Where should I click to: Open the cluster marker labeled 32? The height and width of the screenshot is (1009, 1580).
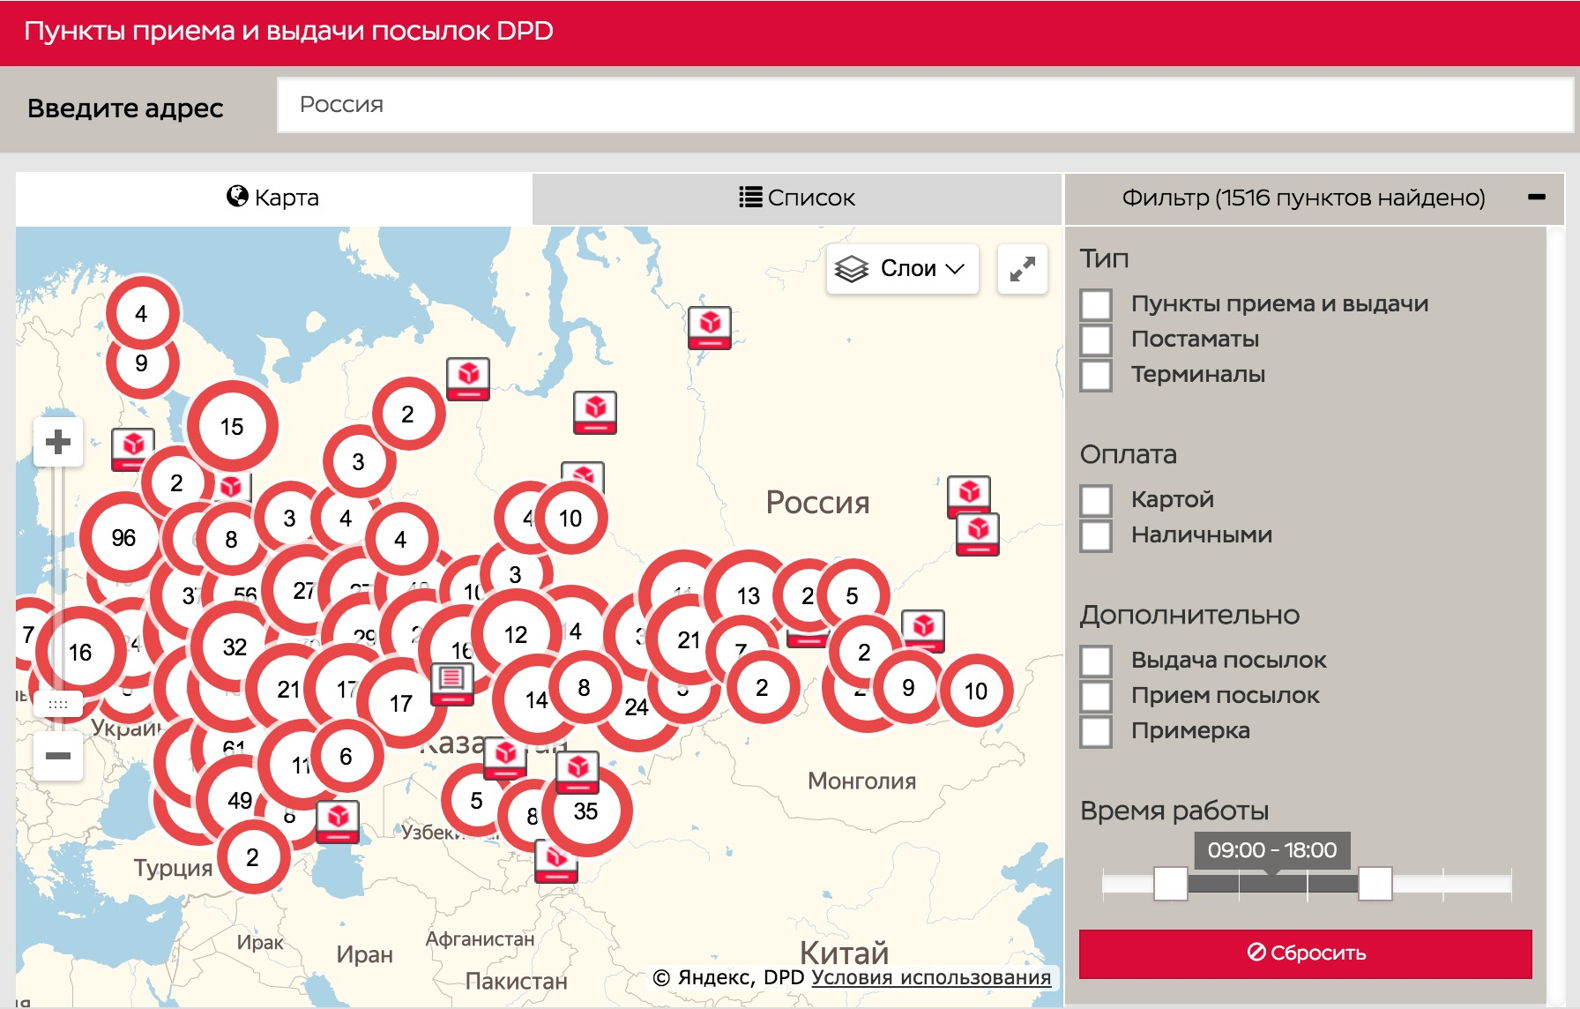235,646
